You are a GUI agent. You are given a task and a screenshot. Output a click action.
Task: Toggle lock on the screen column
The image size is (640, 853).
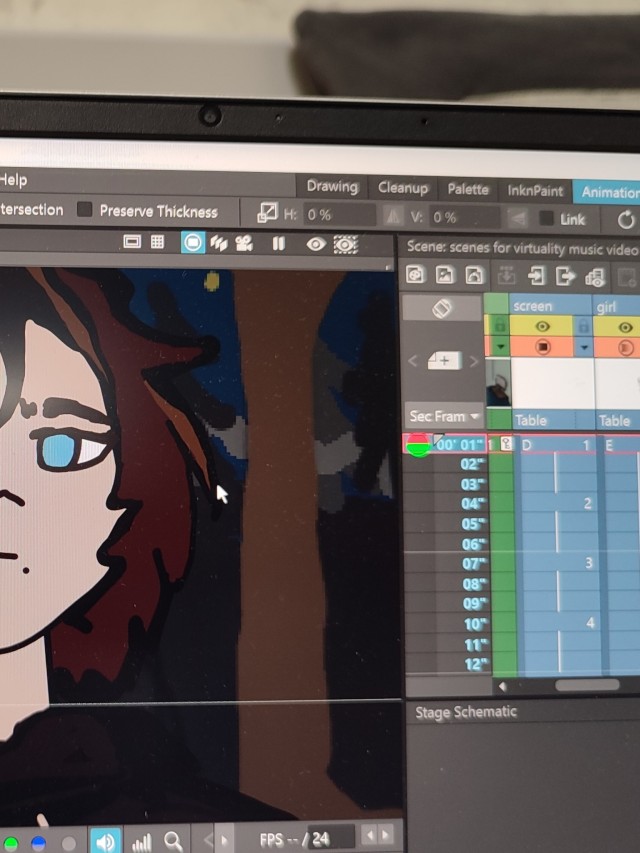pos(583,327)
